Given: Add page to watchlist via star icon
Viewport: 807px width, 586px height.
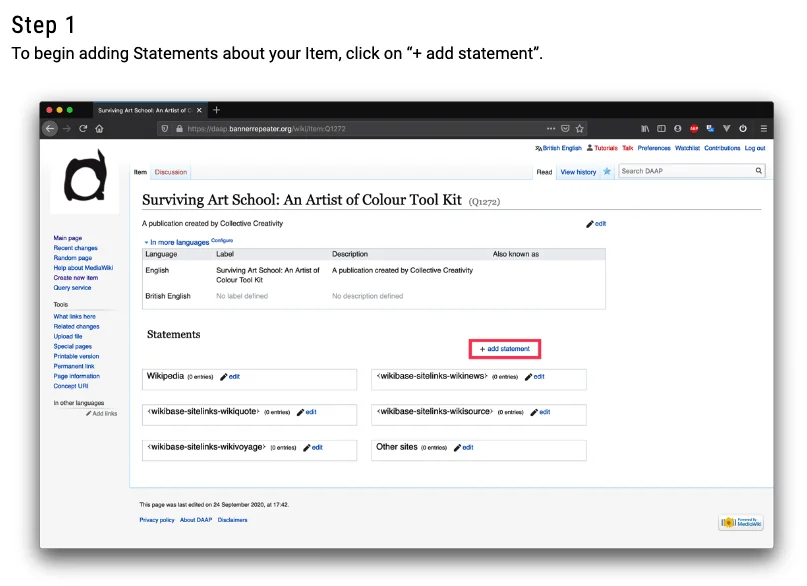Looking at the screenshot, I should [x=607, y=172].
